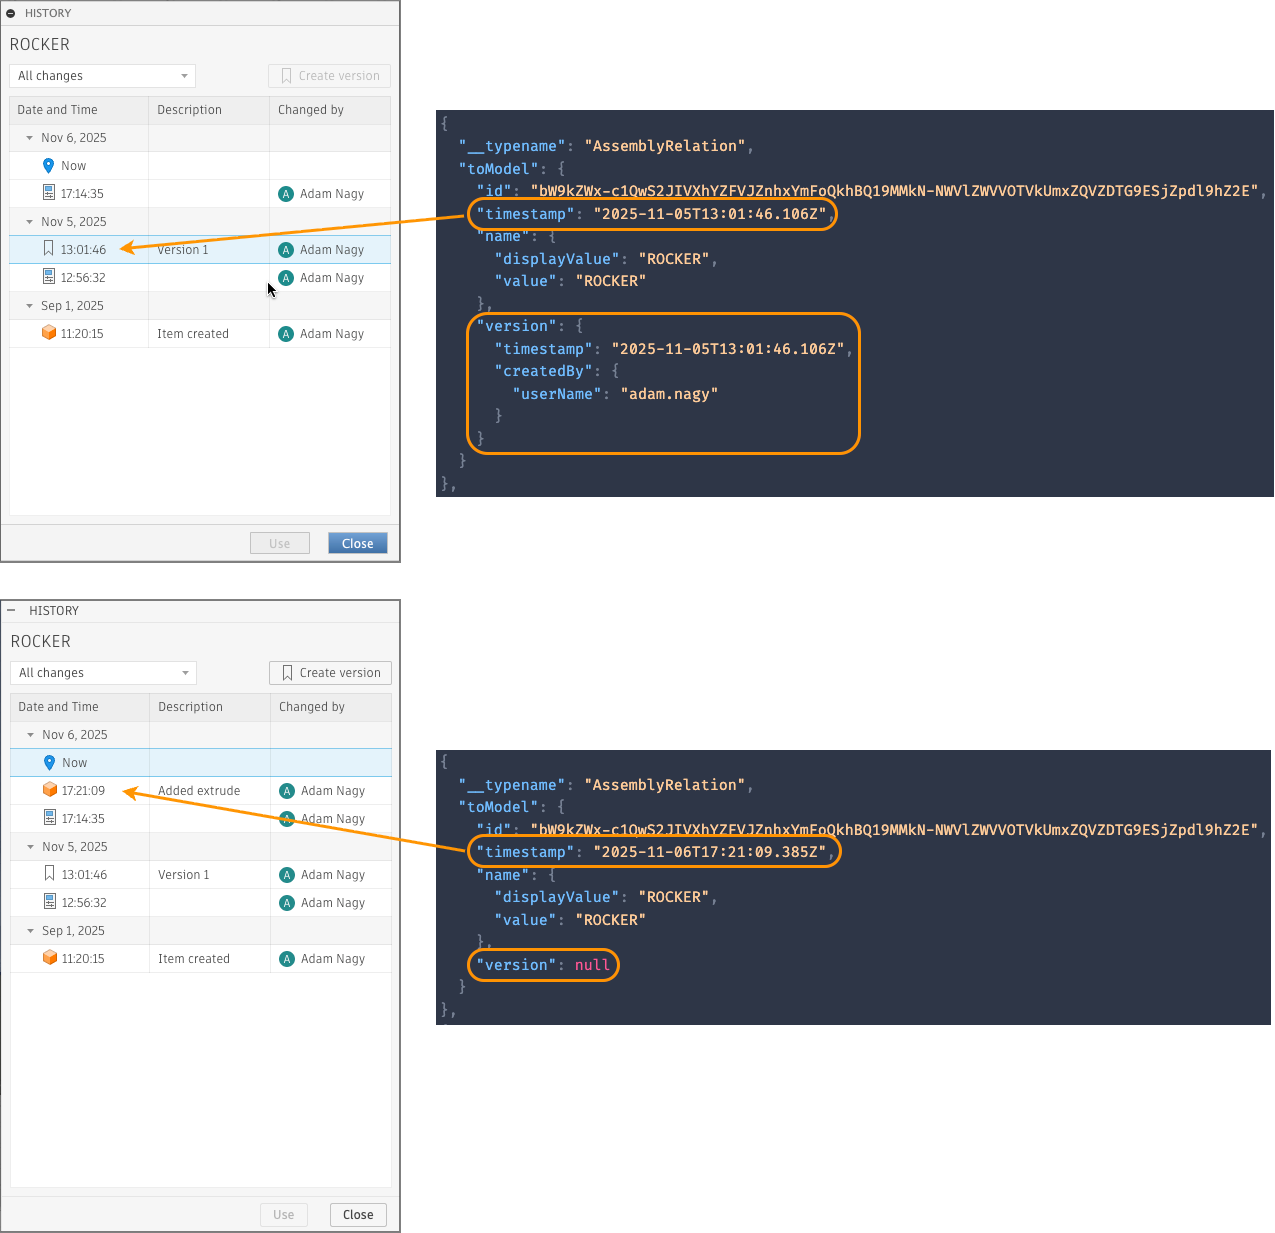Image resolution: width=1275 pixels, height=1233 pixels.
Task: Click the round collapse icon beside the HISTORY title
Action: tap(11, 13)
